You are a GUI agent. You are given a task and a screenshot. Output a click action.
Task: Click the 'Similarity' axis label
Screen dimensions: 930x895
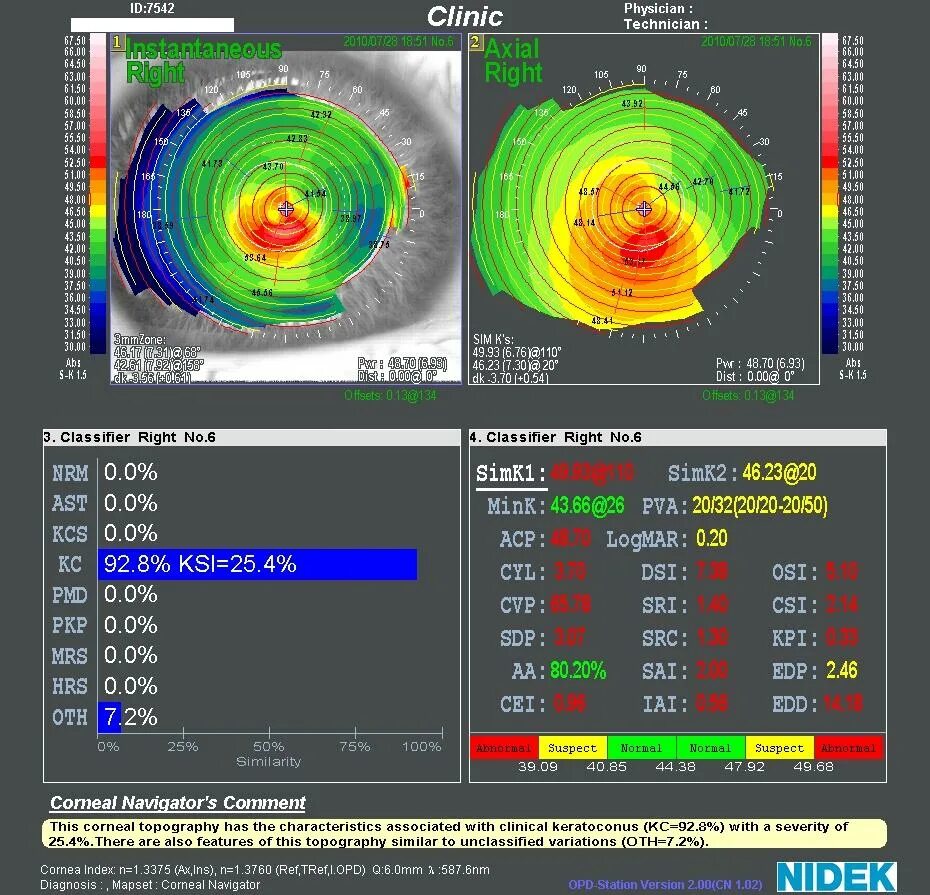click(x=269, y=762)
